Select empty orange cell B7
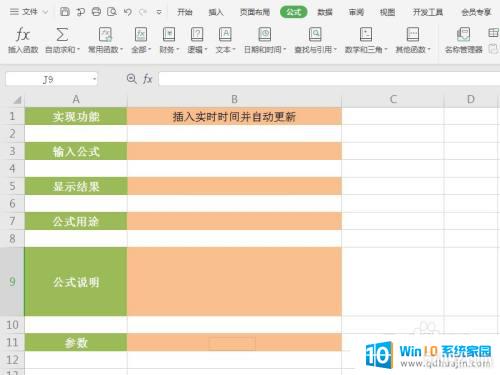This screenshot has height=375, width=500. point(234,221)
